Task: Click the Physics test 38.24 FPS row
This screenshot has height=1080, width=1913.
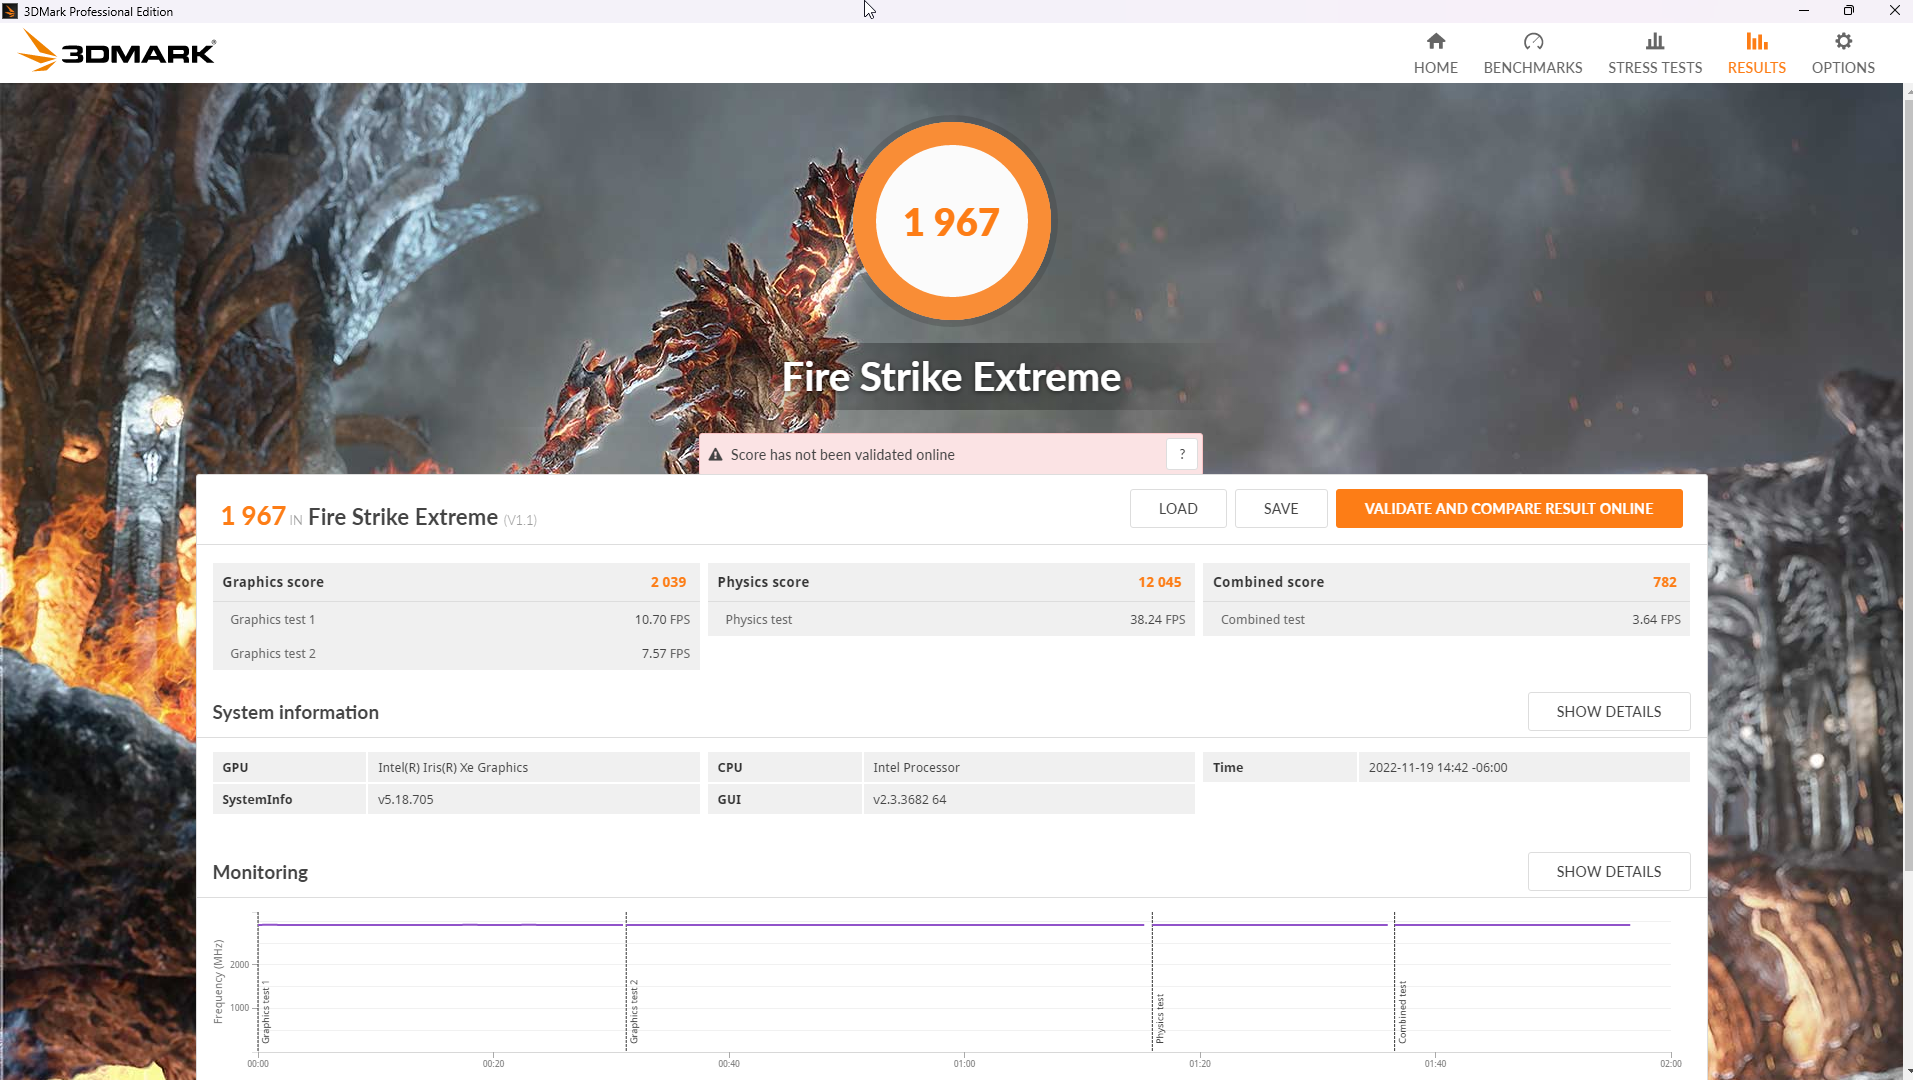Action: tap(951, 619)
